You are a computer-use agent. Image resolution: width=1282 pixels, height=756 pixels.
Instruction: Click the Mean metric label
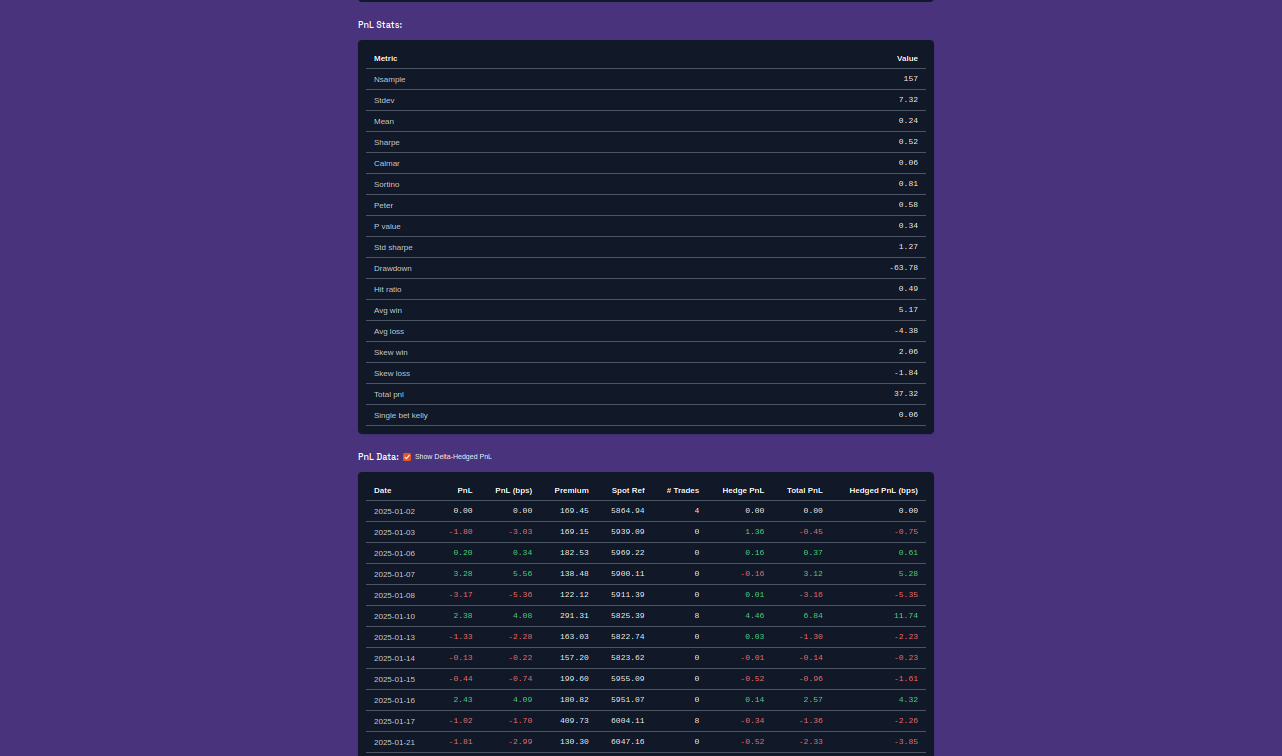384,121
